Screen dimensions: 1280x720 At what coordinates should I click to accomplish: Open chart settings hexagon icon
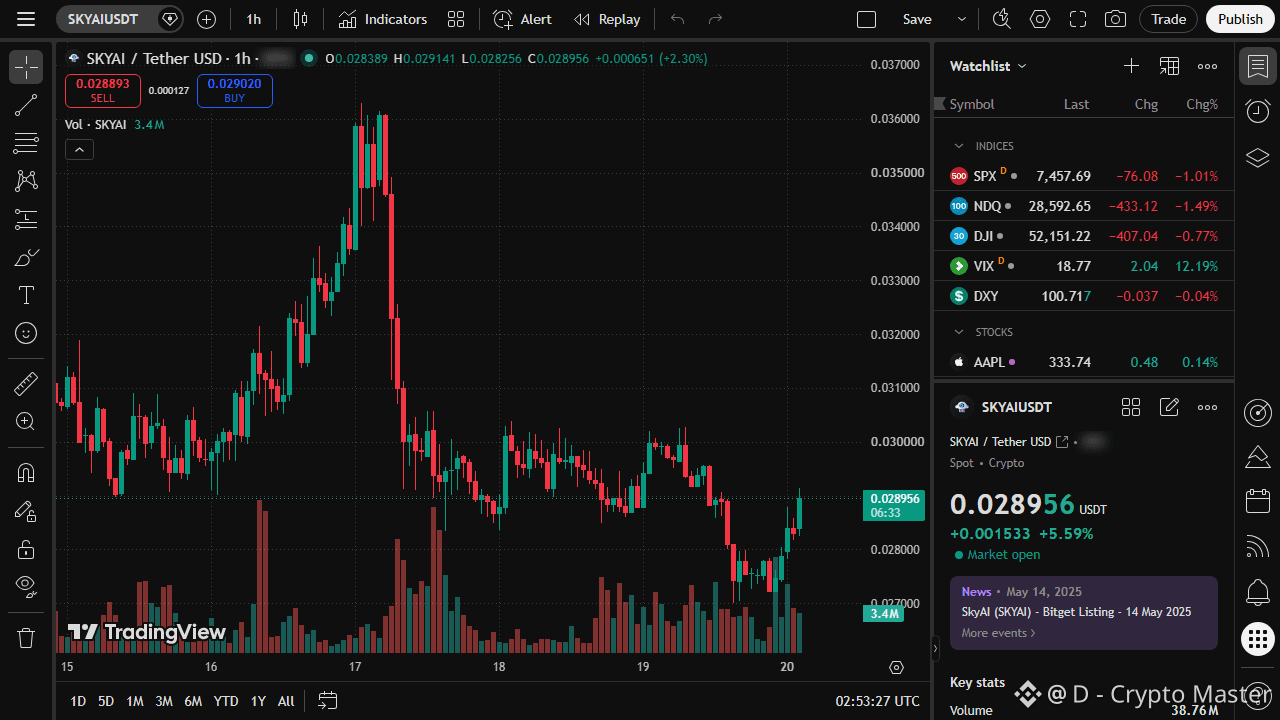(x=1040, y=19)
